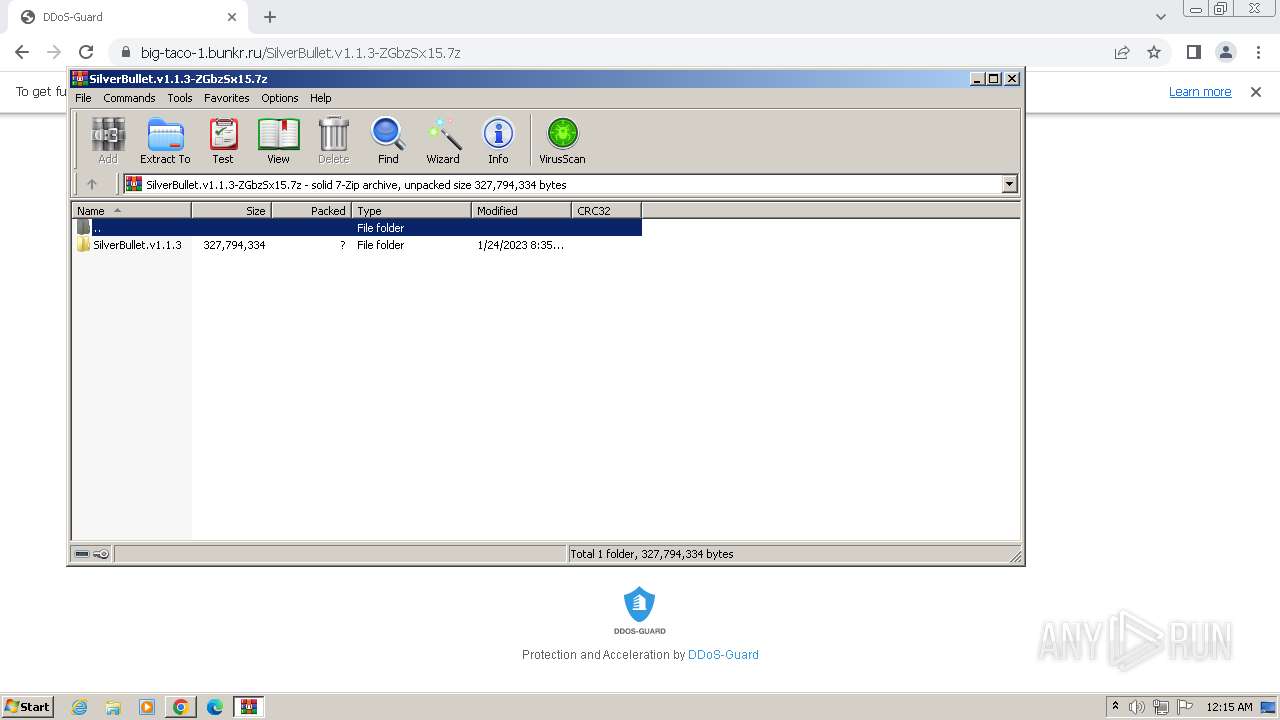Sort by the Name column header
The width and height of the screenshot is (1280, 720).
click(132, 210)
